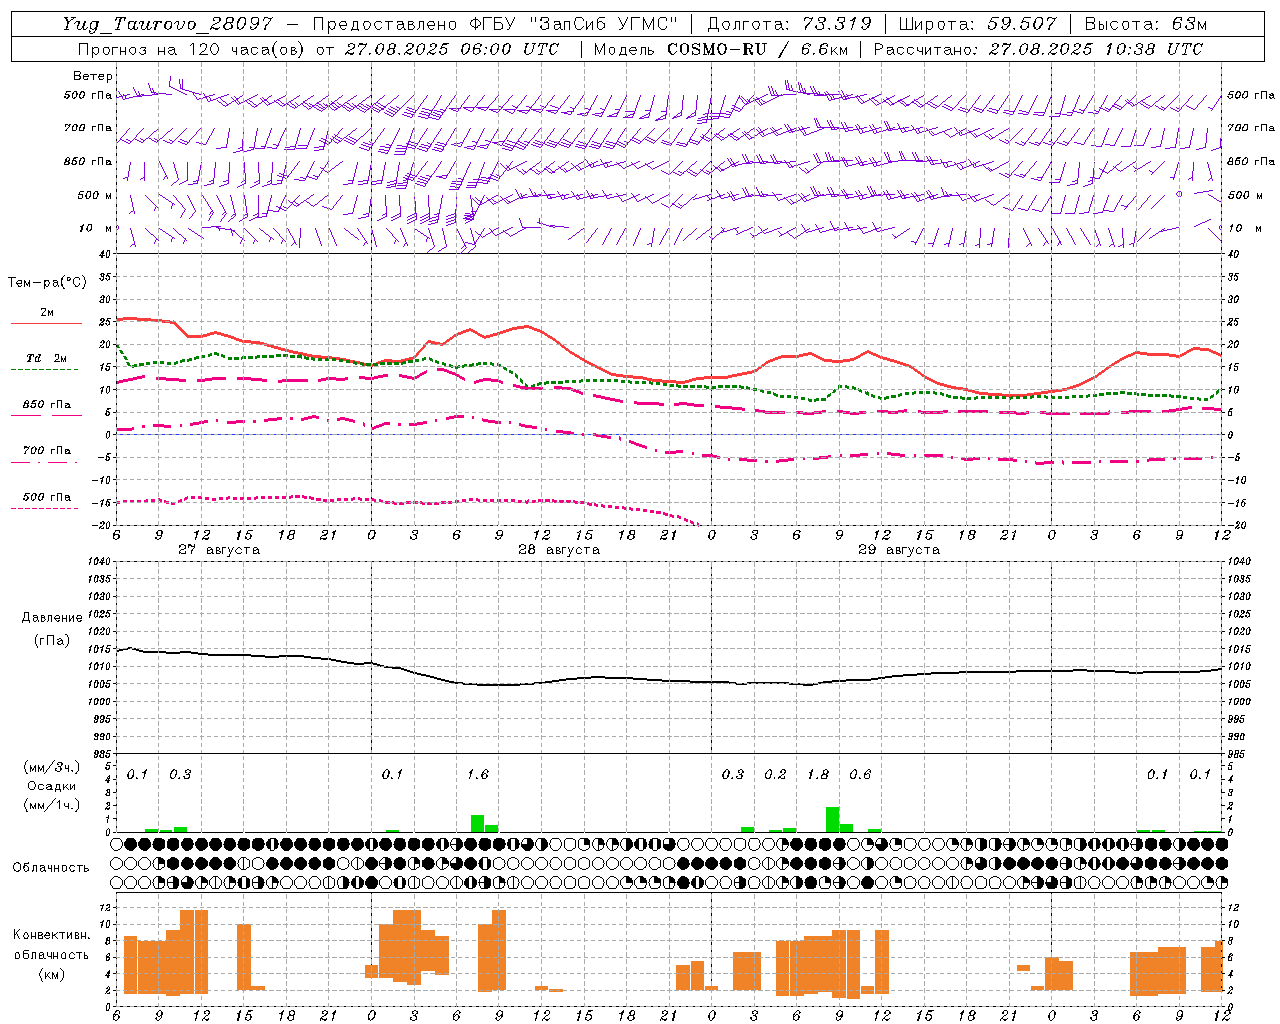Click the Облачность panel label

click(51, 868)
